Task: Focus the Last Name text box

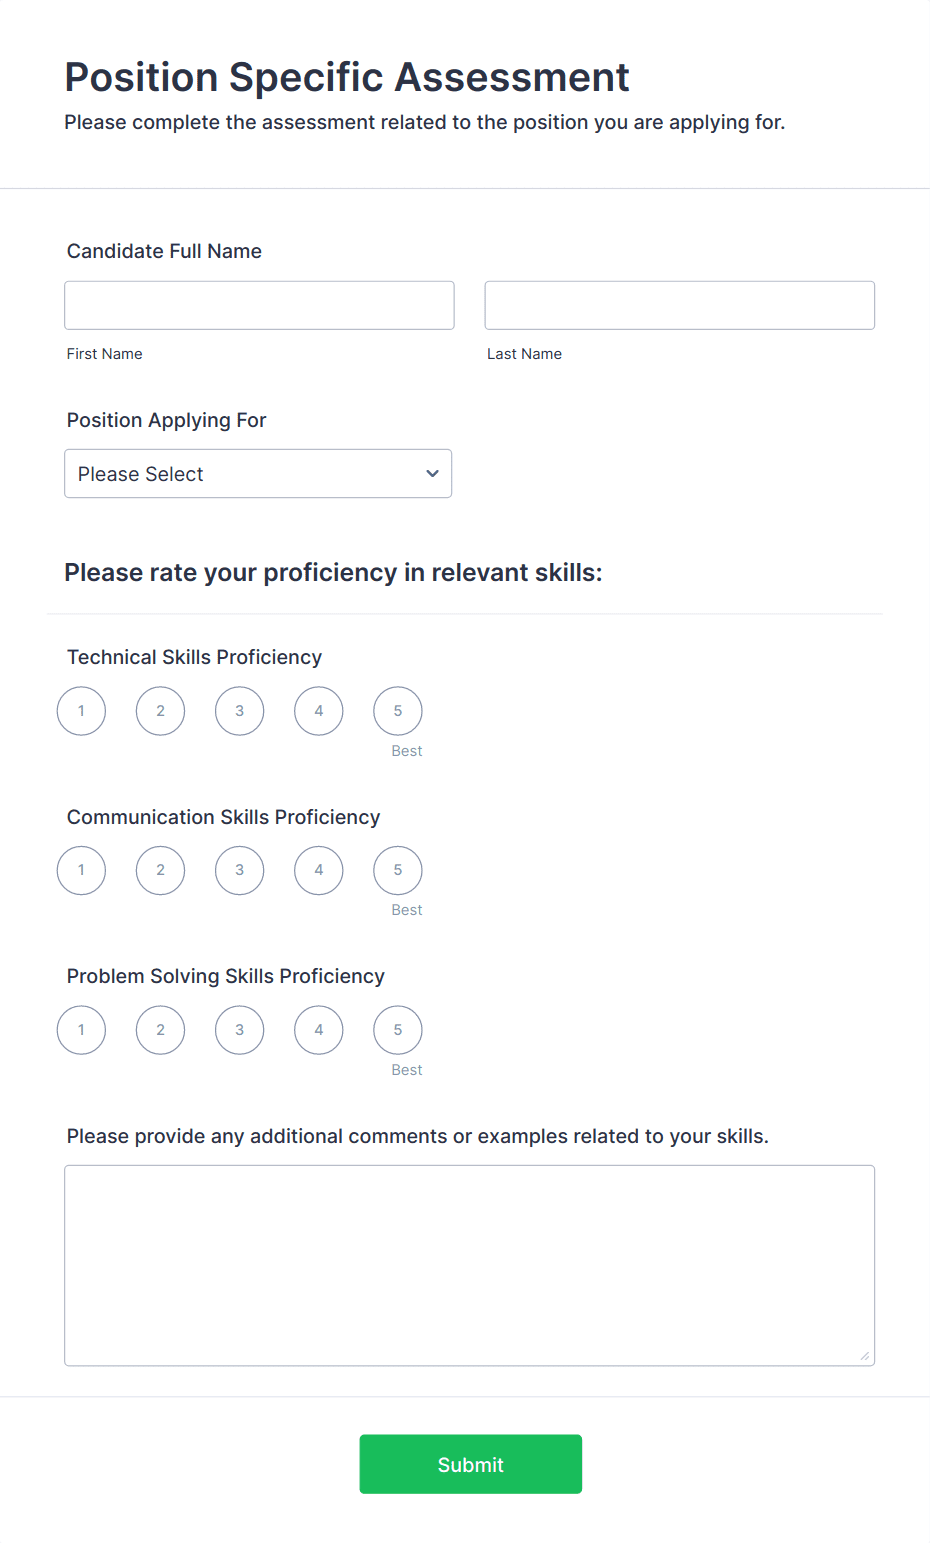Action: point(679,305)
